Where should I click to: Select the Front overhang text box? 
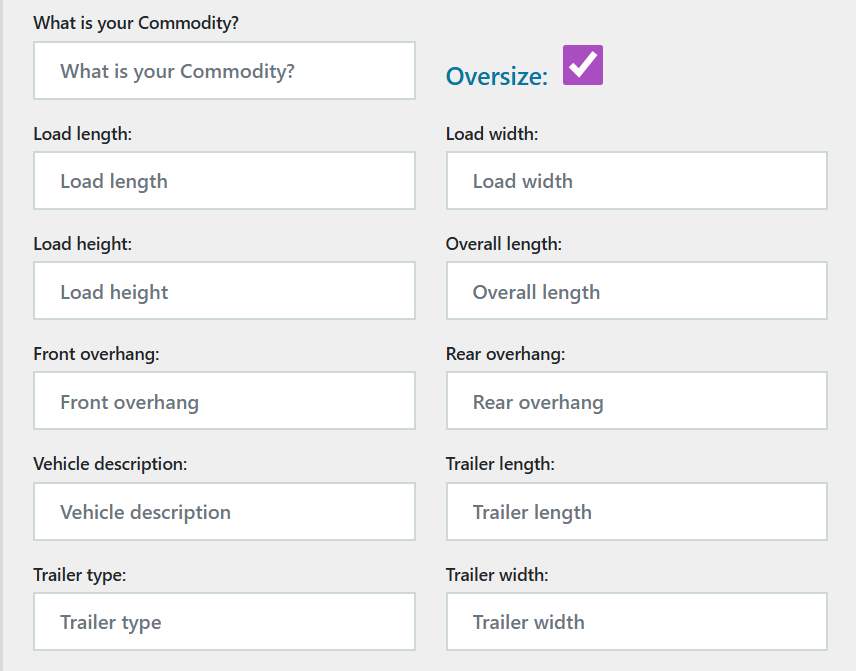[224, 401]
